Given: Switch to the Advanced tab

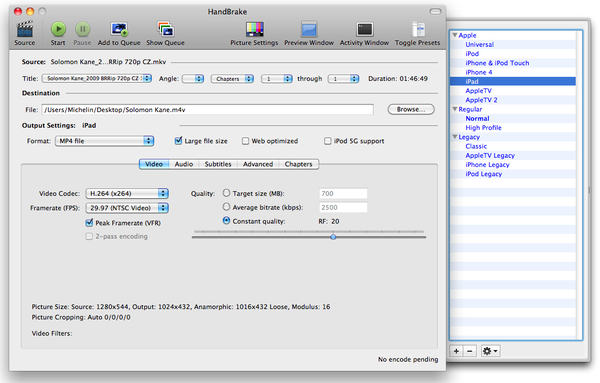Looking at the screenshot, I should click(x=258, y=164).
